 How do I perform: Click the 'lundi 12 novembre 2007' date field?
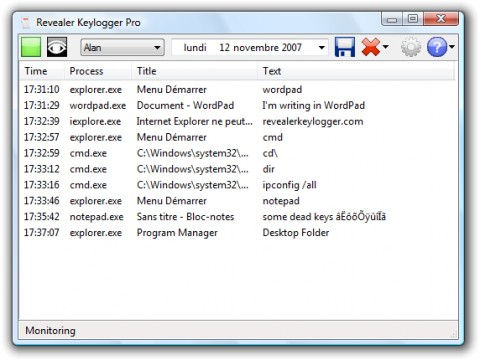pyautogui.click(x=249, y=47)
